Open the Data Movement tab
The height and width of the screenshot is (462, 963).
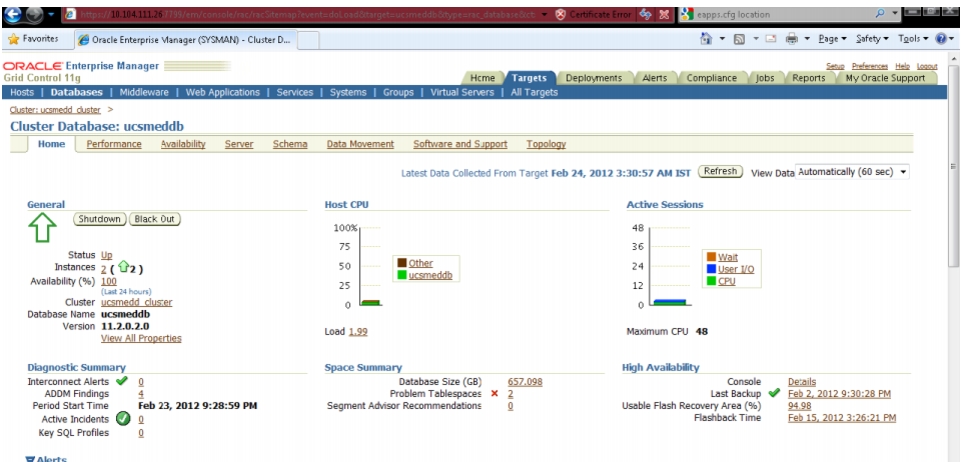click(360, 144)
